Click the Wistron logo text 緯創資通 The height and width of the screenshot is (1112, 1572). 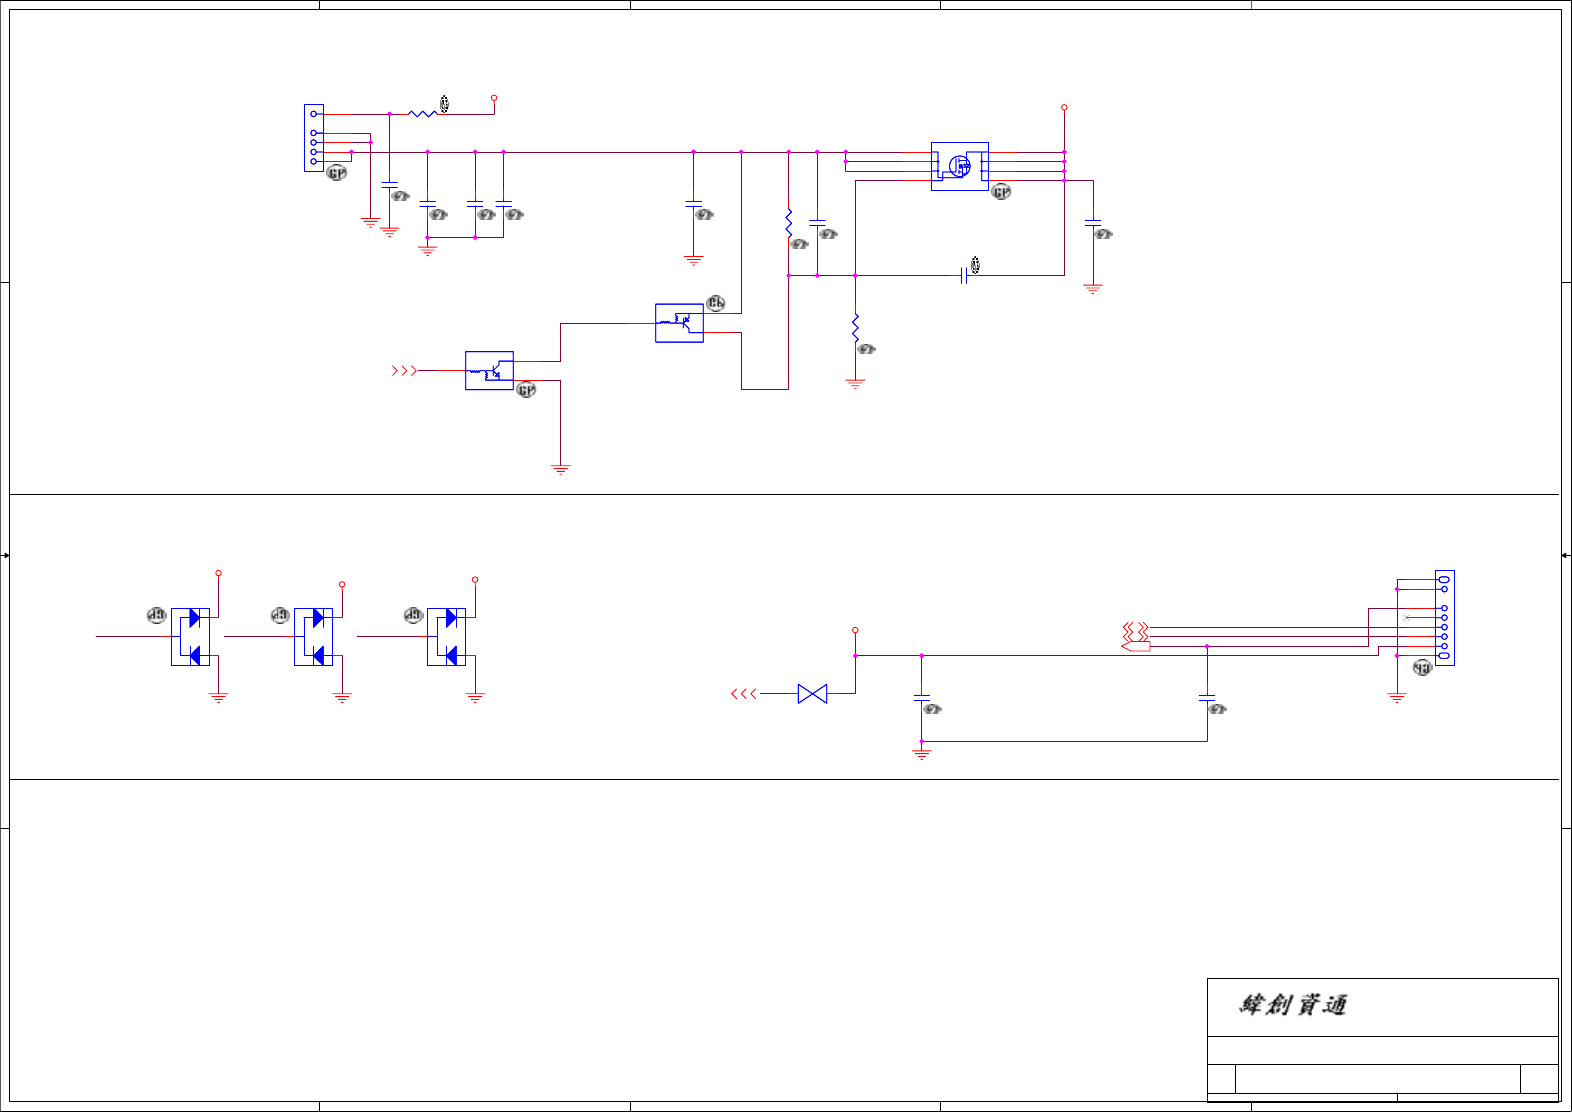tap(1293, 1005)
